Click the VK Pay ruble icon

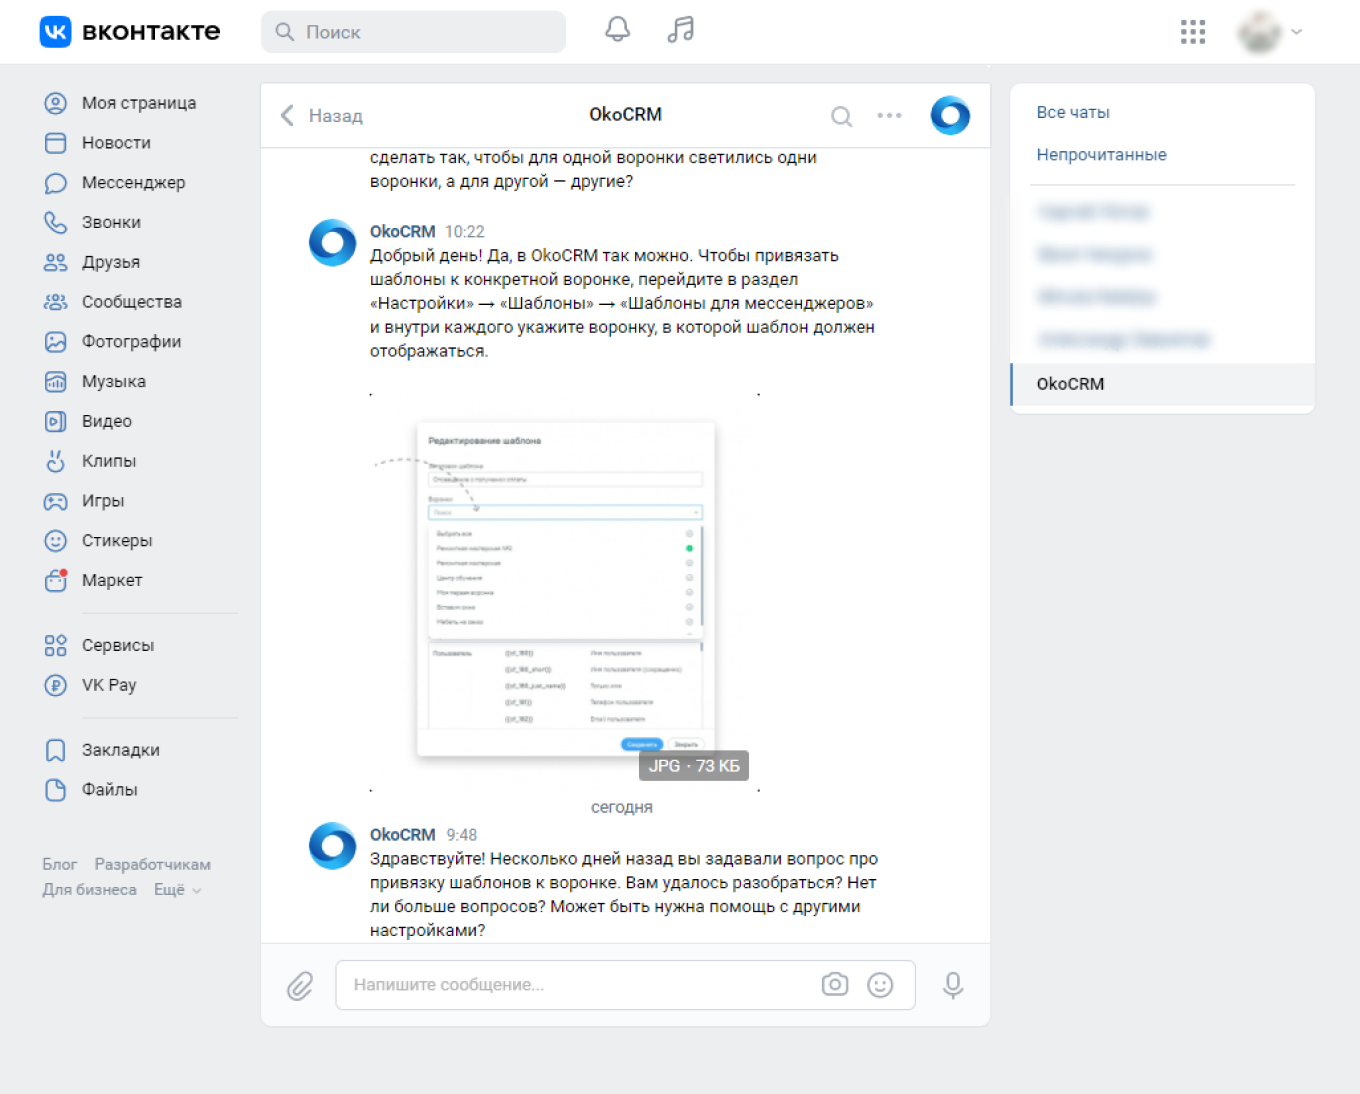pyautogui.click(x=56, y=685)
